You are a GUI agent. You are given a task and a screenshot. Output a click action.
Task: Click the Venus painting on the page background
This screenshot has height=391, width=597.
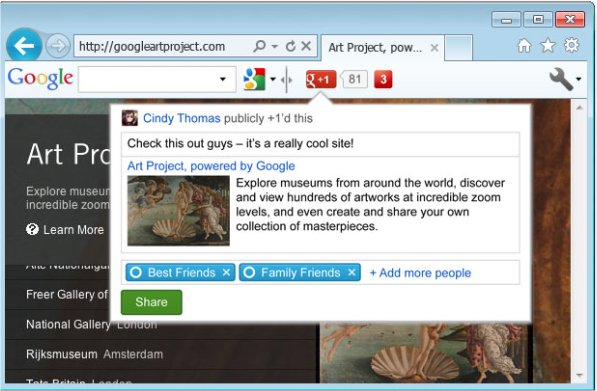point(423,352)
